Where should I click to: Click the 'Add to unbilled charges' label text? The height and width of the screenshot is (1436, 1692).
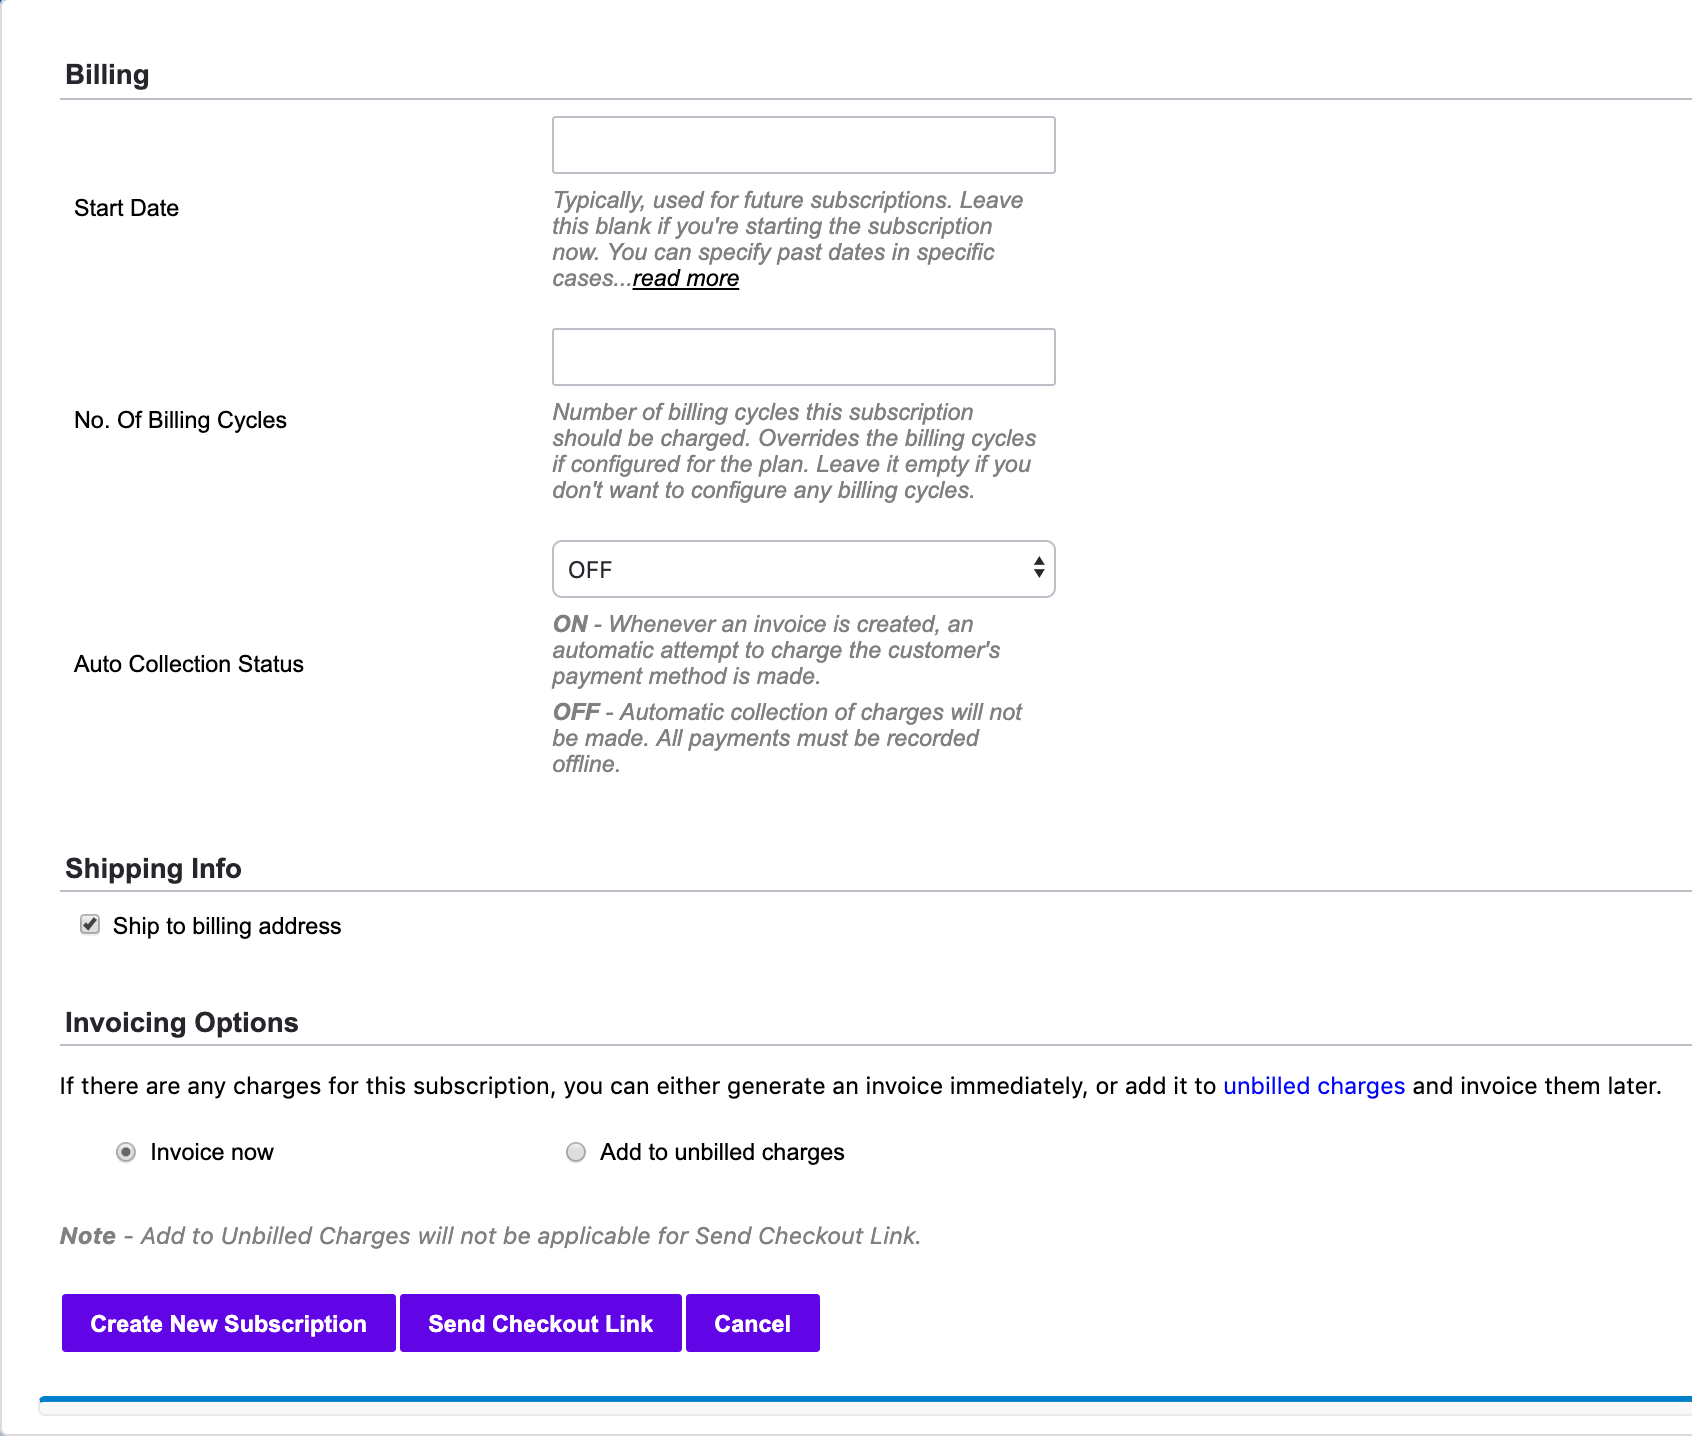(721, 1152)
